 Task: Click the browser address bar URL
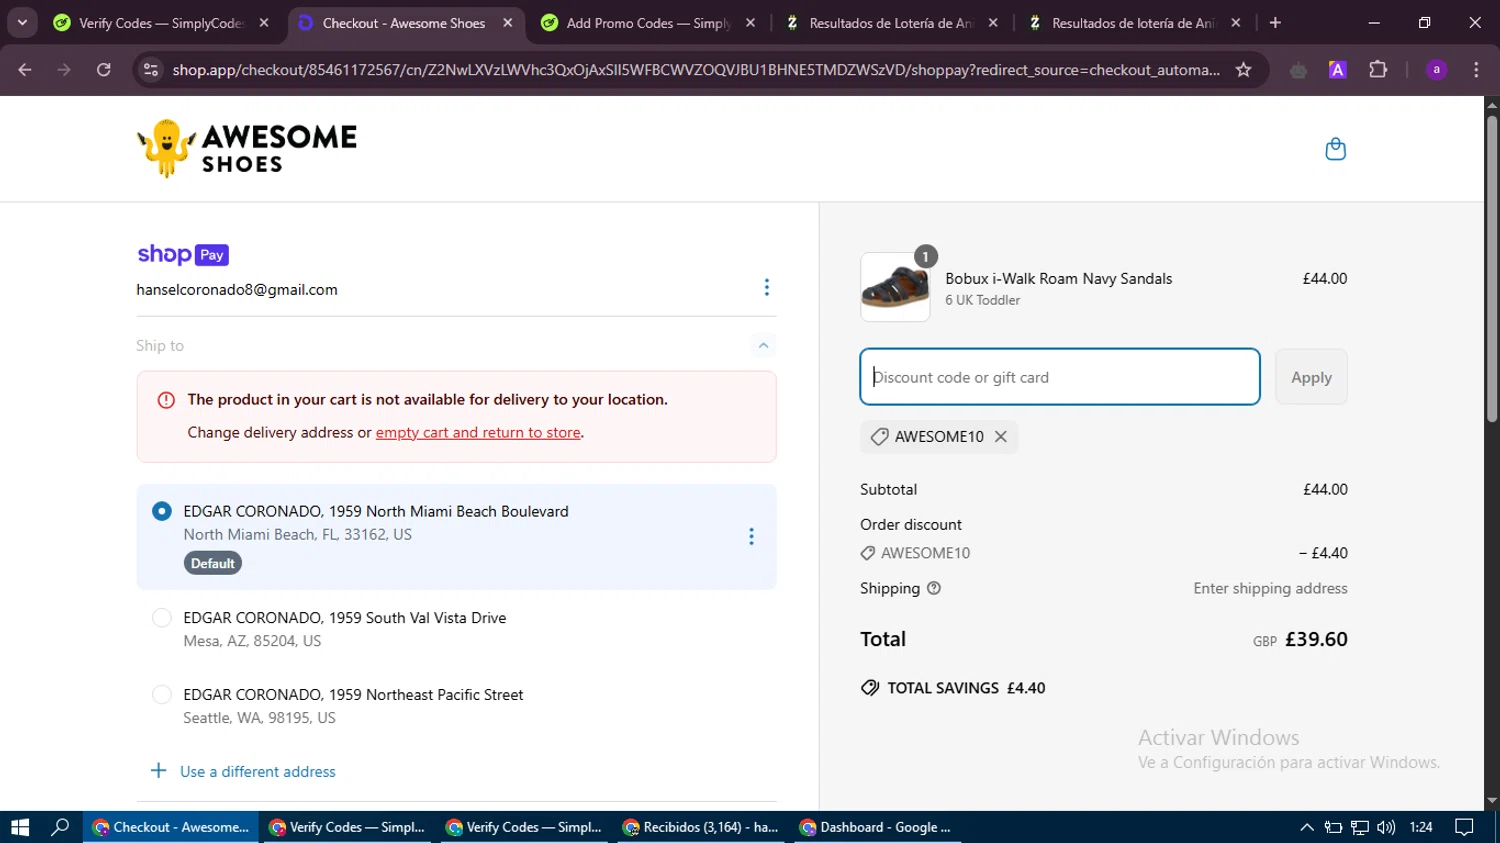pyautogui.click(x=695, y=70)
